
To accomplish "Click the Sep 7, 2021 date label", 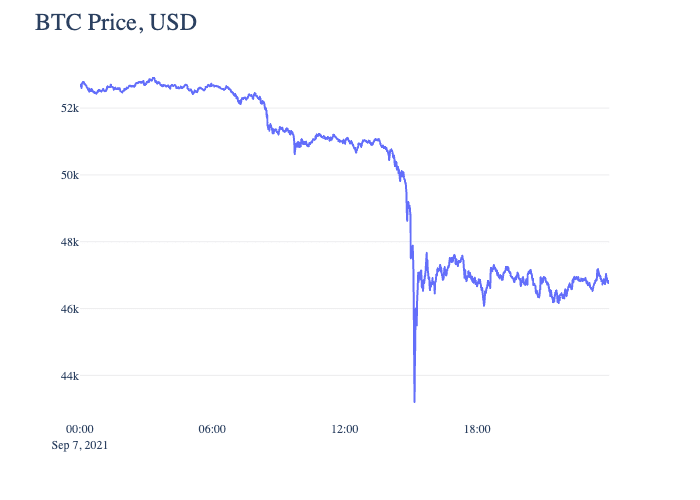I will 79,445.
